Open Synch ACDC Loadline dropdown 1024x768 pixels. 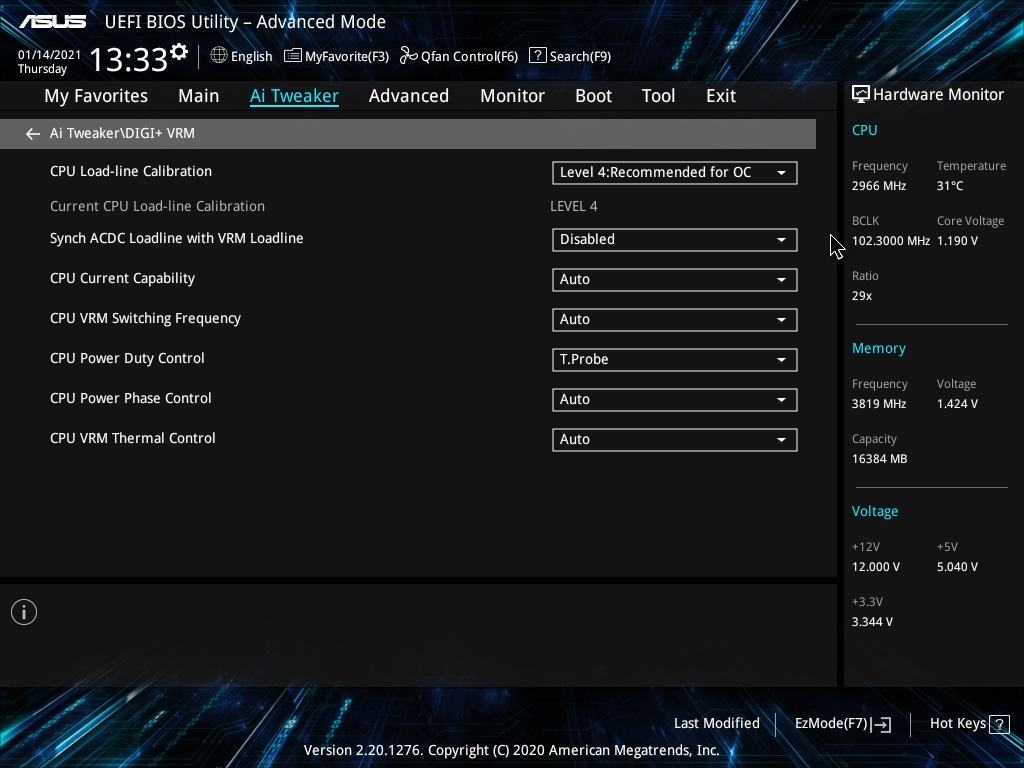pyautogui.click(x=675, y=240)
